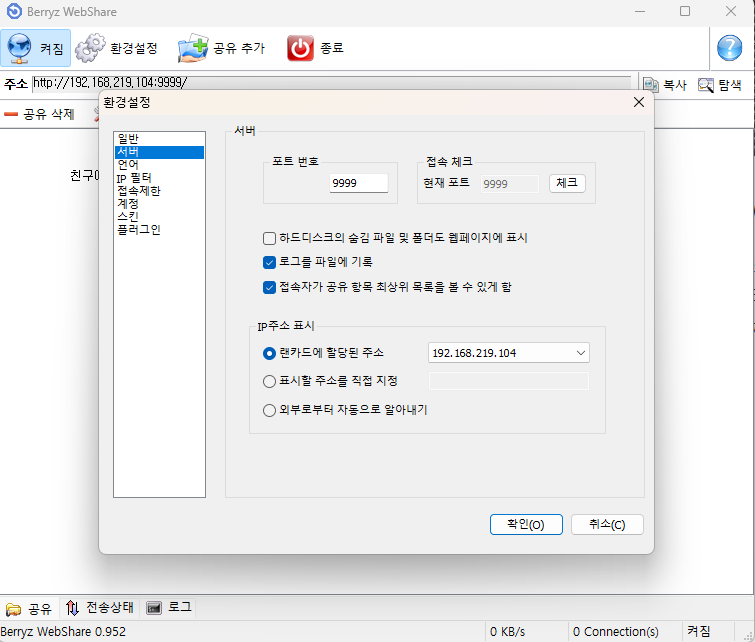This screenshot has width=755, height=642.
Task: Minimize the Berryz WebShare window
Action: pyautogui.click(x=640, y=11)
